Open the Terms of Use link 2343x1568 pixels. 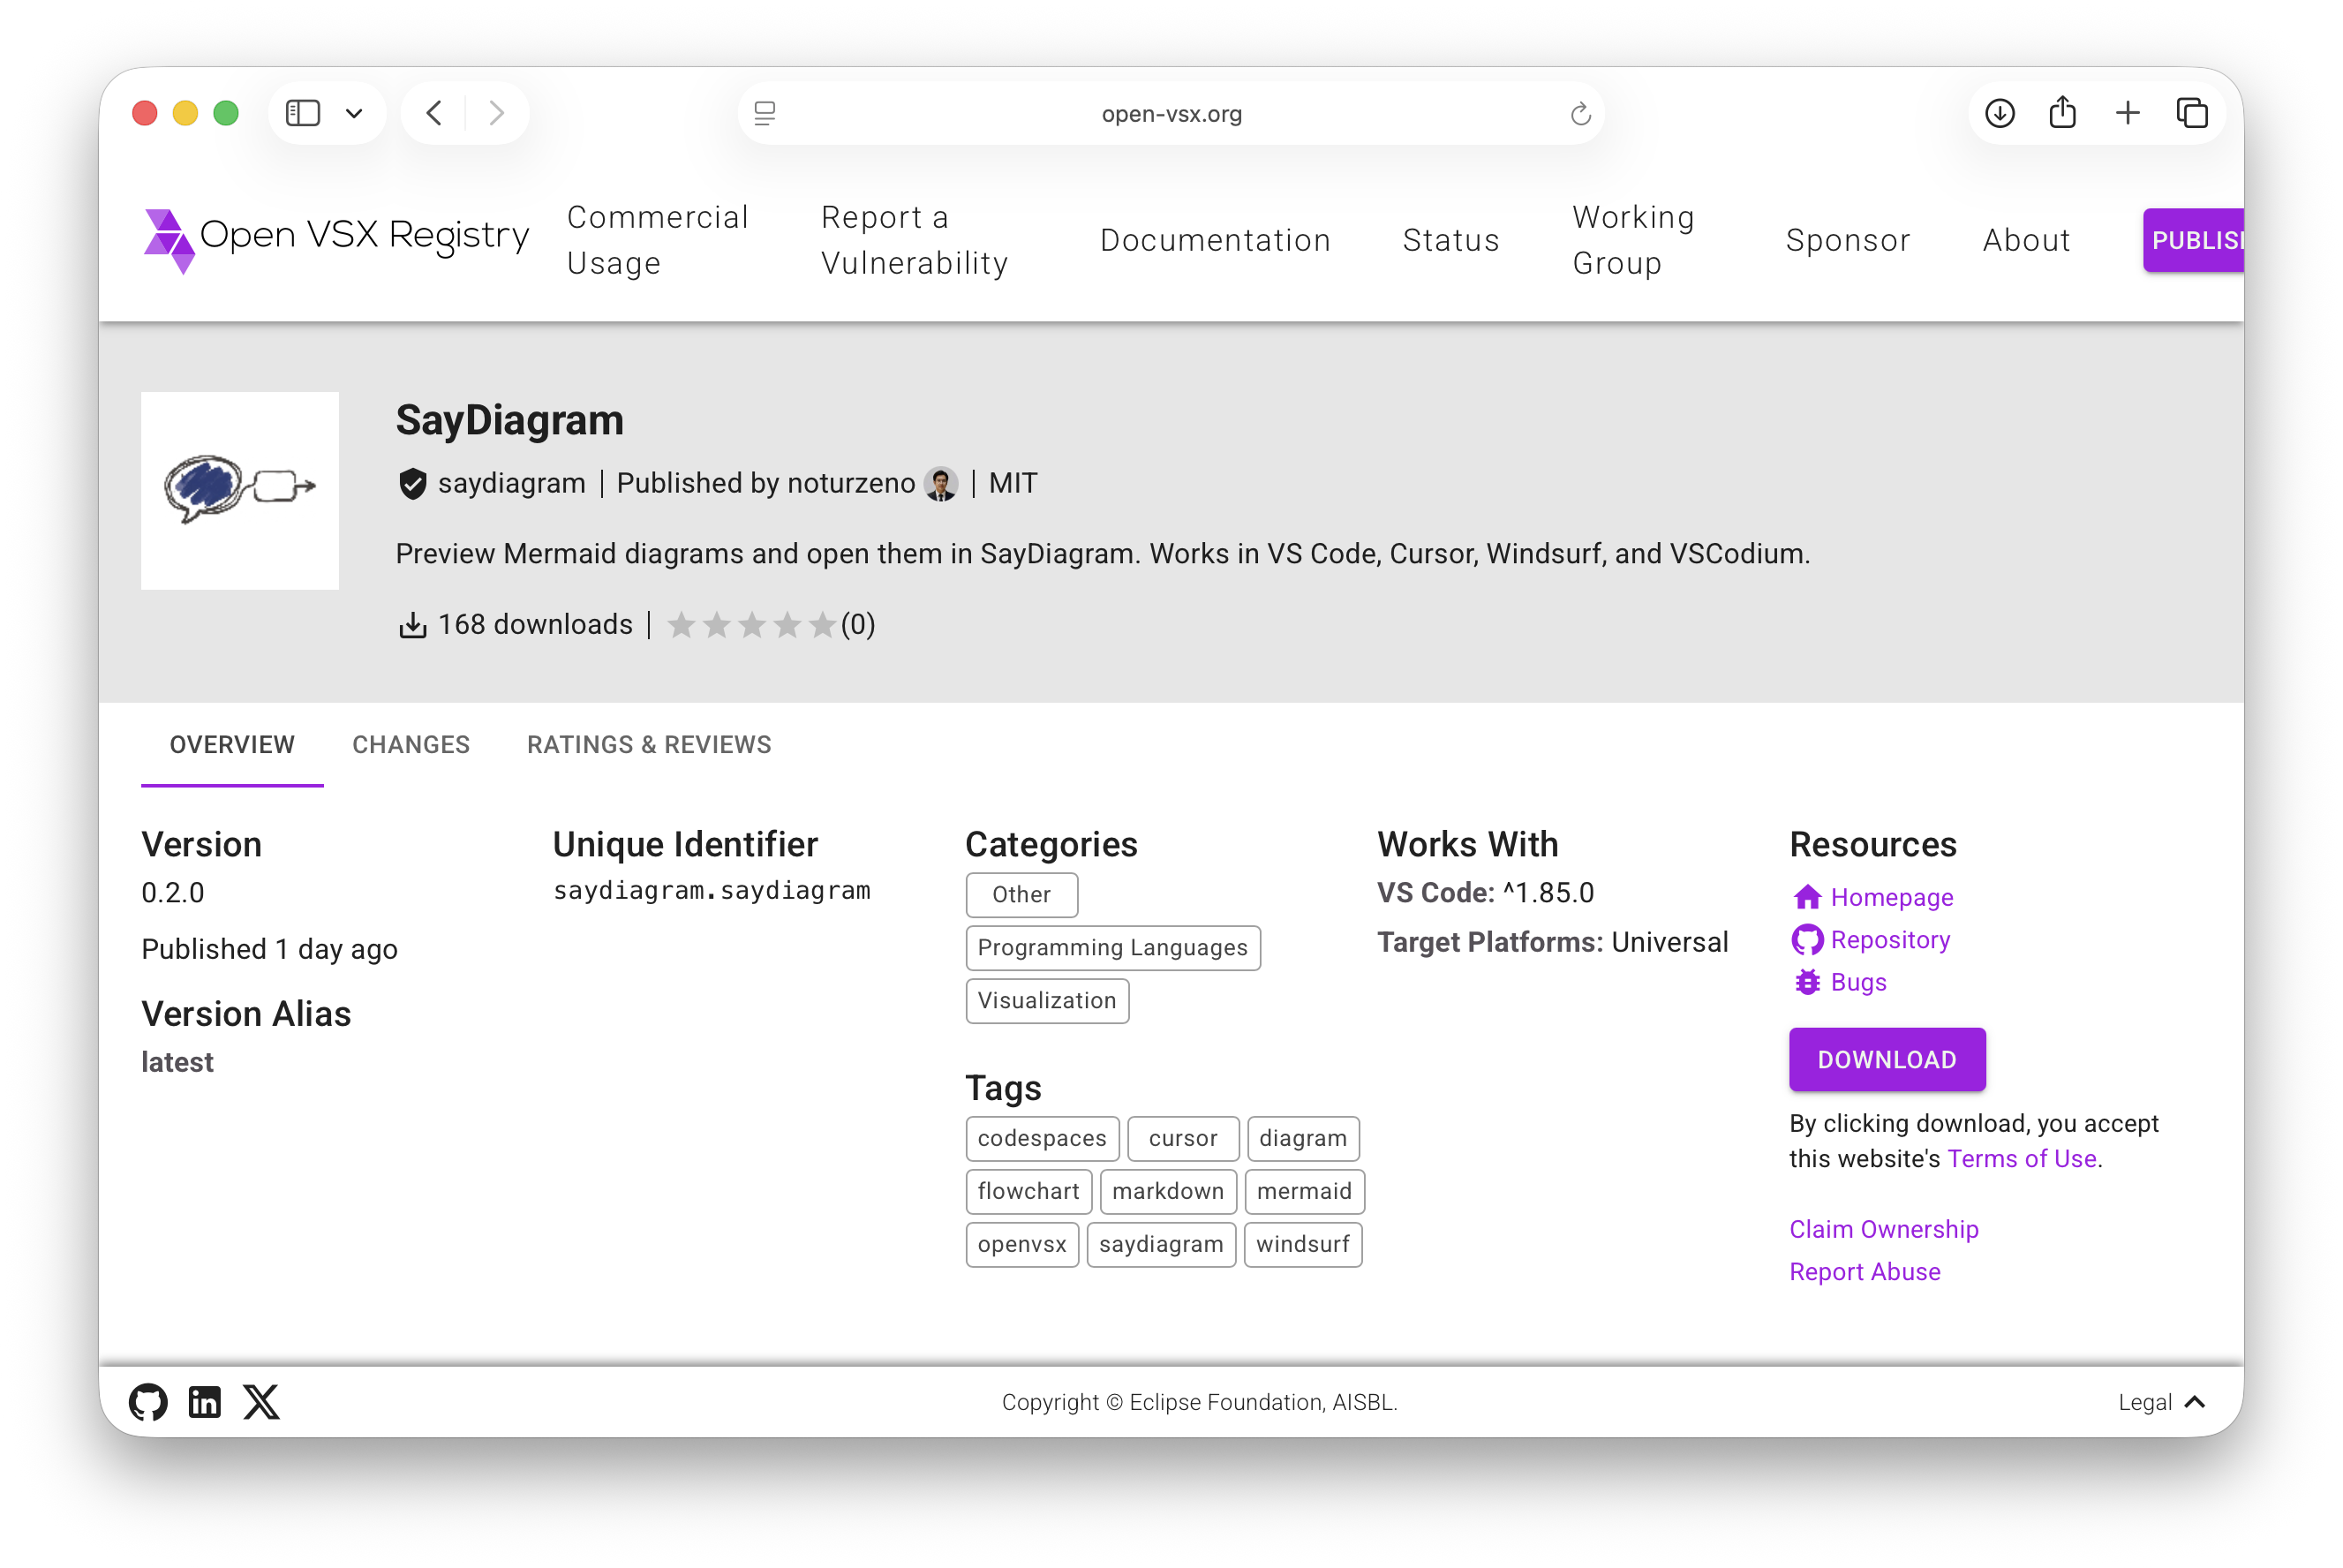2021,1158
